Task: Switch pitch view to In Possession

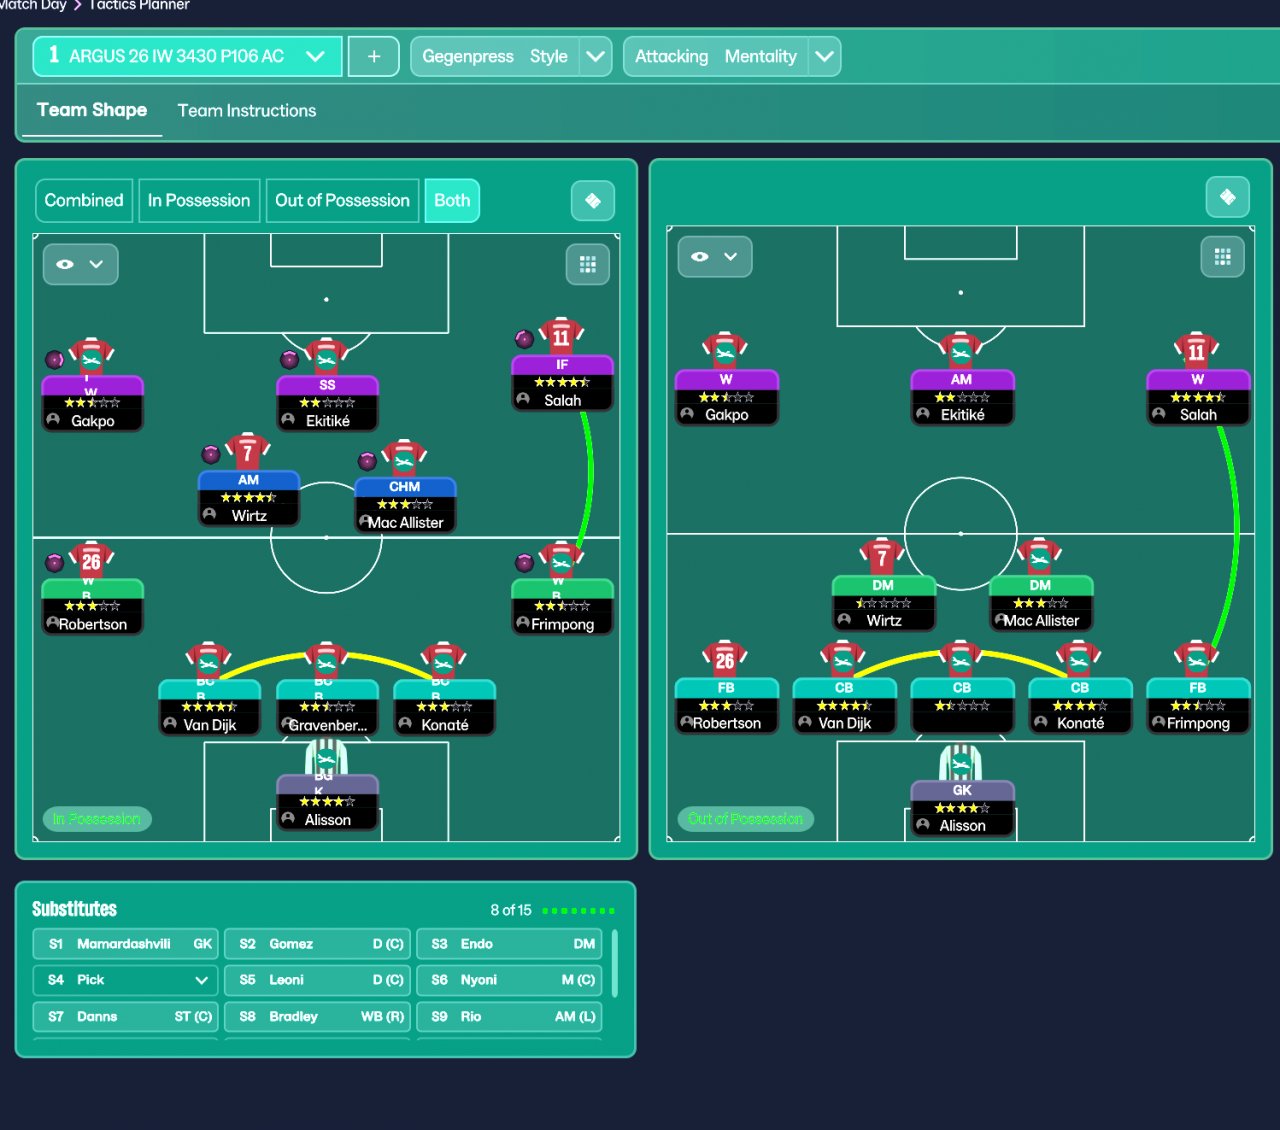Action: [199, 200]
